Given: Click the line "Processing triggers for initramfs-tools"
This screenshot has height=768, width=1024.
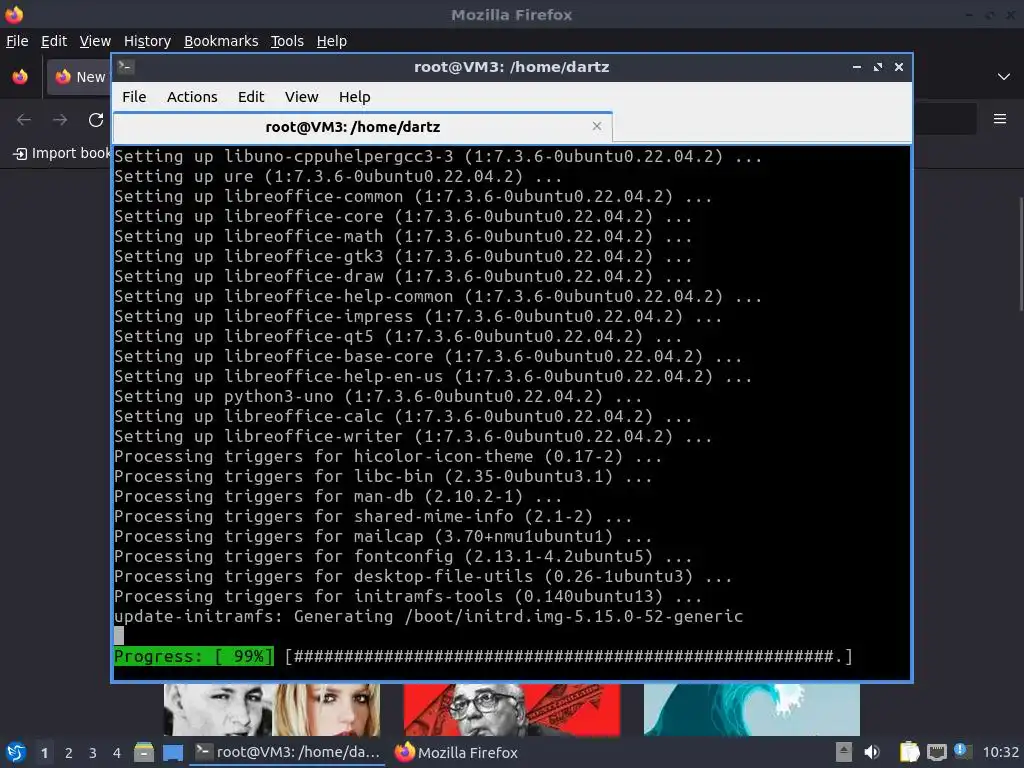Looking at the screenshot, I should 408,596.
